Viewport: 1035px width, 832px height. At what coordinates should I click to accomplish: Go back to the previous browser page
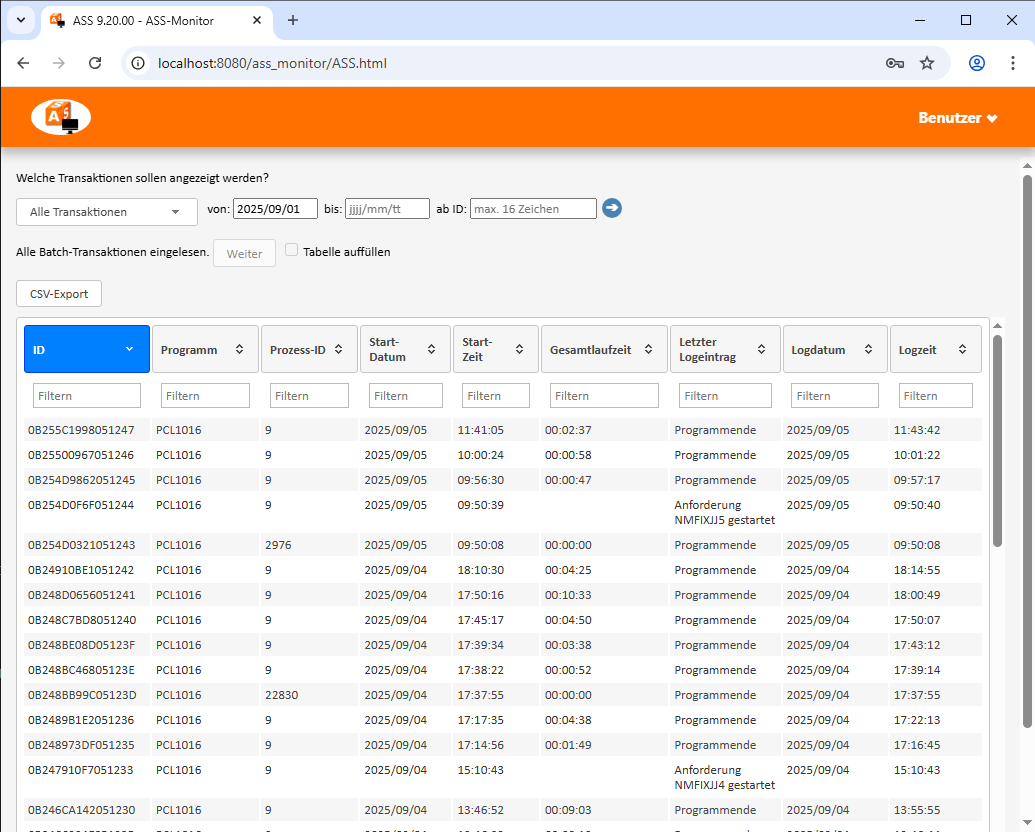[x=23, y=63]
